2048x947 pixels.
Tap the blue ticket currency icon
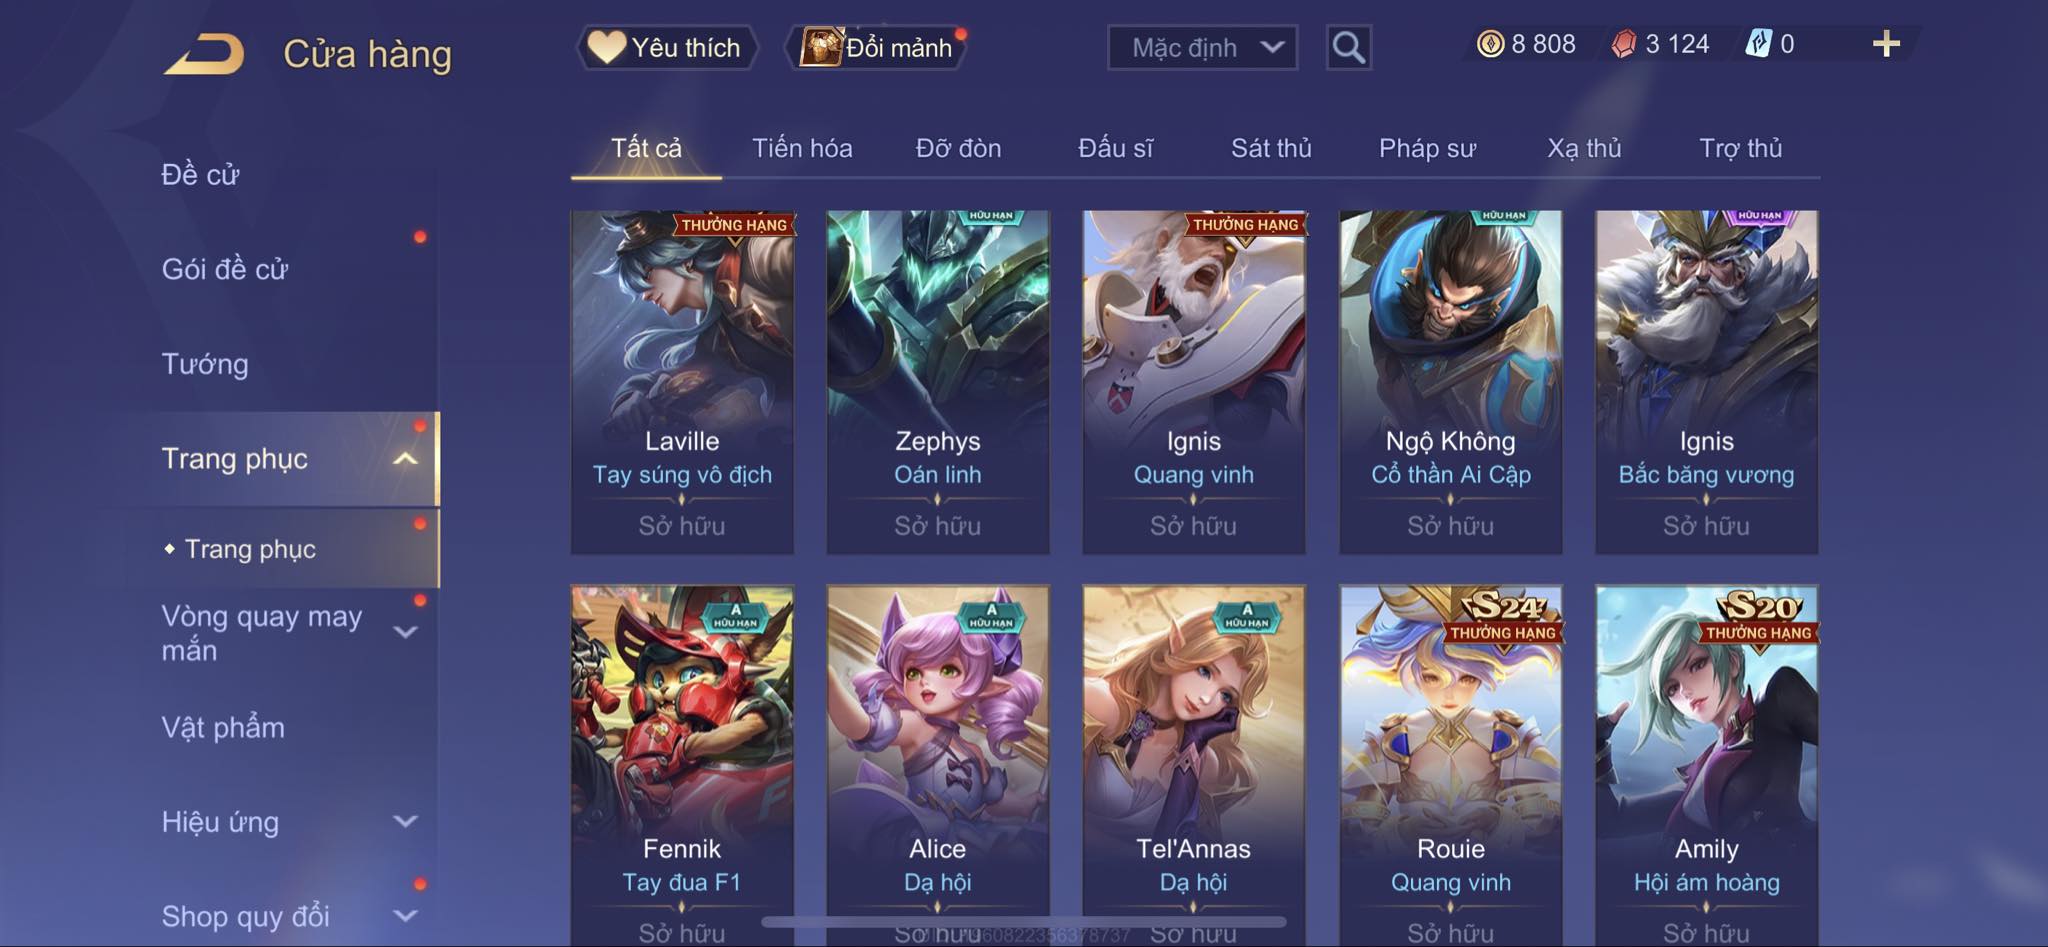click(1758, 44)
